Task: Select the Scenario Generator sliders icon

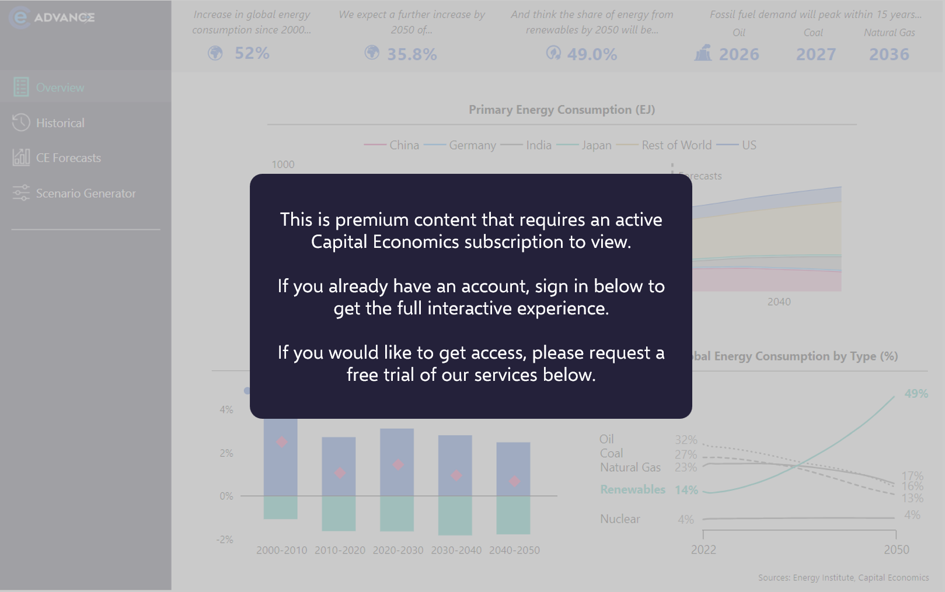Action: pyautogui.click(x=21, y=193)
